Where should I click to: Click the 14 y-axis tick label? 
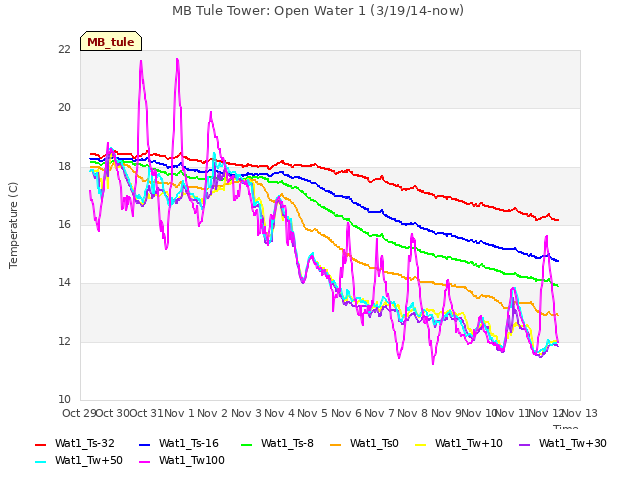pos(64,283)
